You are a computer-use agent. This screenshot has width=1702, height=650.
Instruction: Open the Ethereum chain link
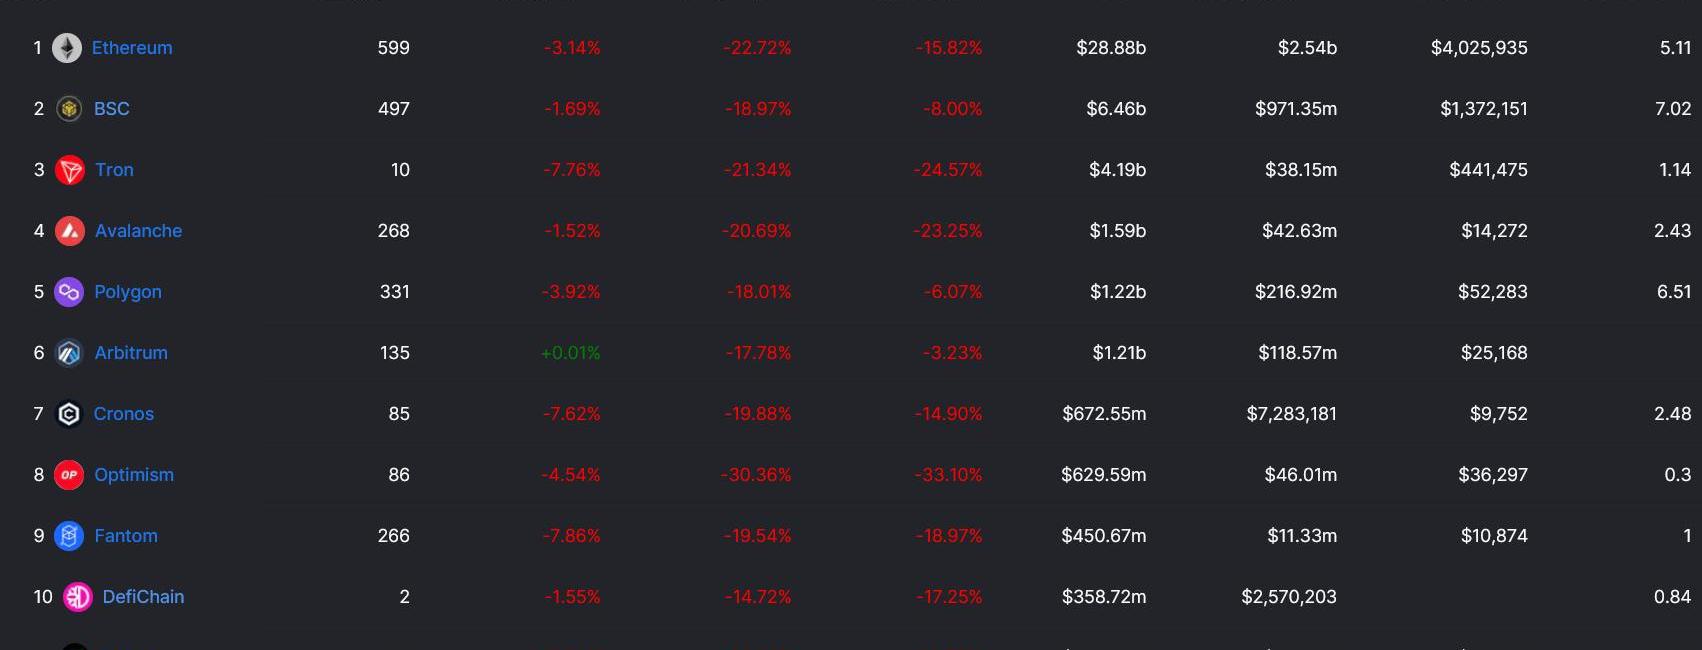132,48
